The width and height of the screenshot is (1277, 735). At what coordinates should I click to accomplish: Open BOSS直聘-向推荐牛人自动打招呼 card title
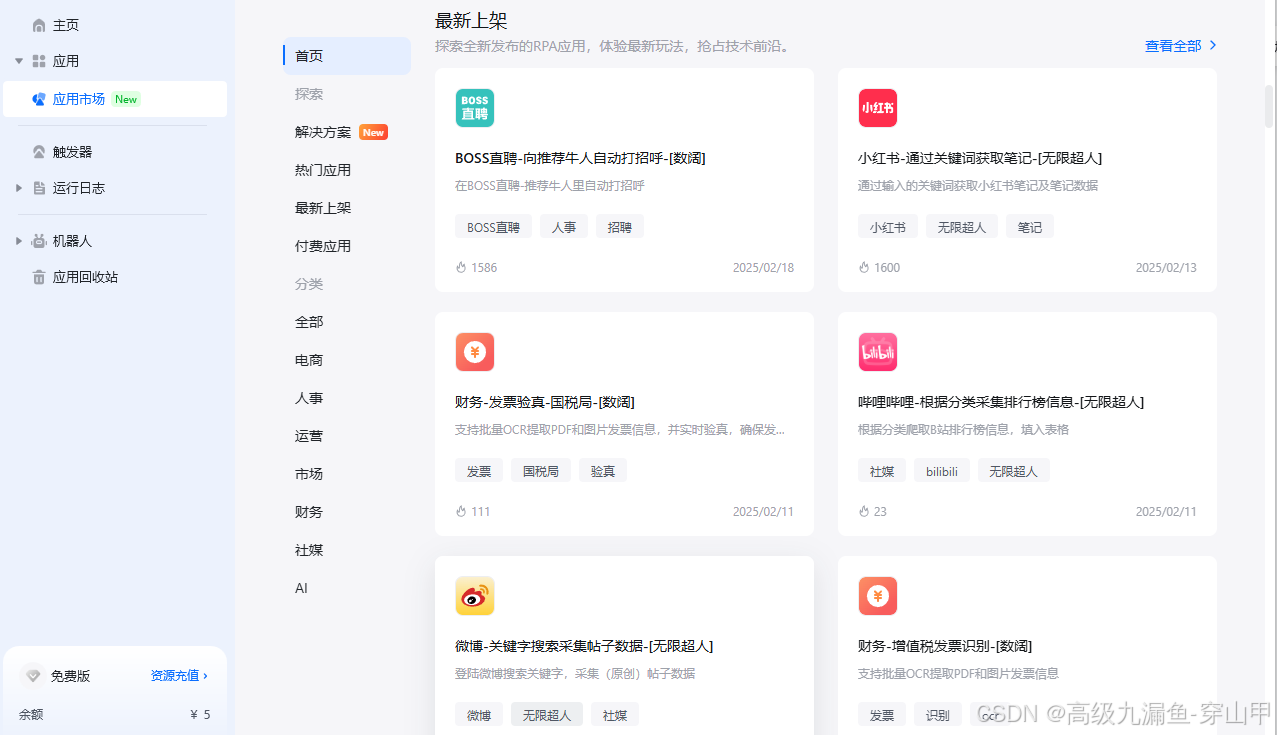point(580,158)
